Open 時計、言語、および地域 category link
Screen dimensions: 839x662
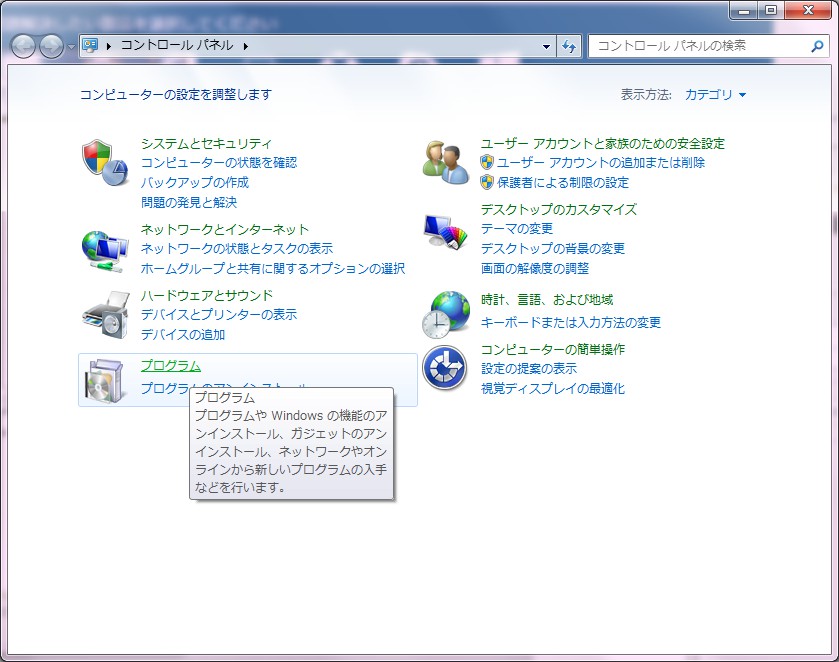tap(547, 300)
